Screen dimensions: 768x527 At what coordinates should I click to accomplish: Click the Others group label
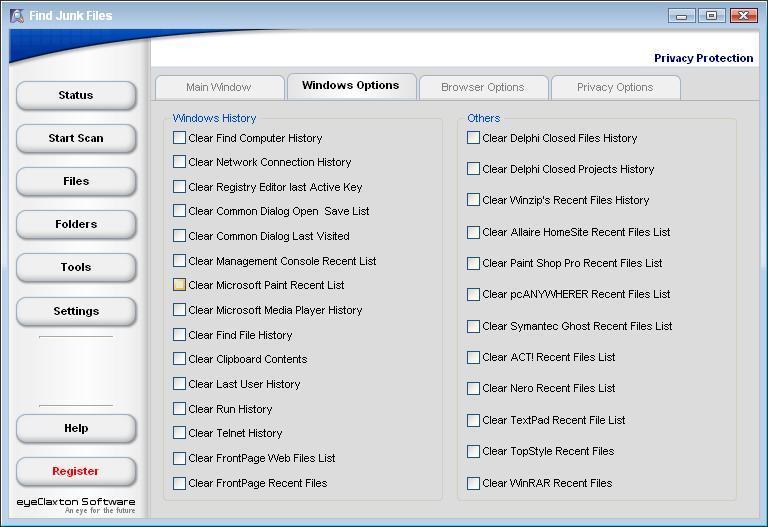483,118
